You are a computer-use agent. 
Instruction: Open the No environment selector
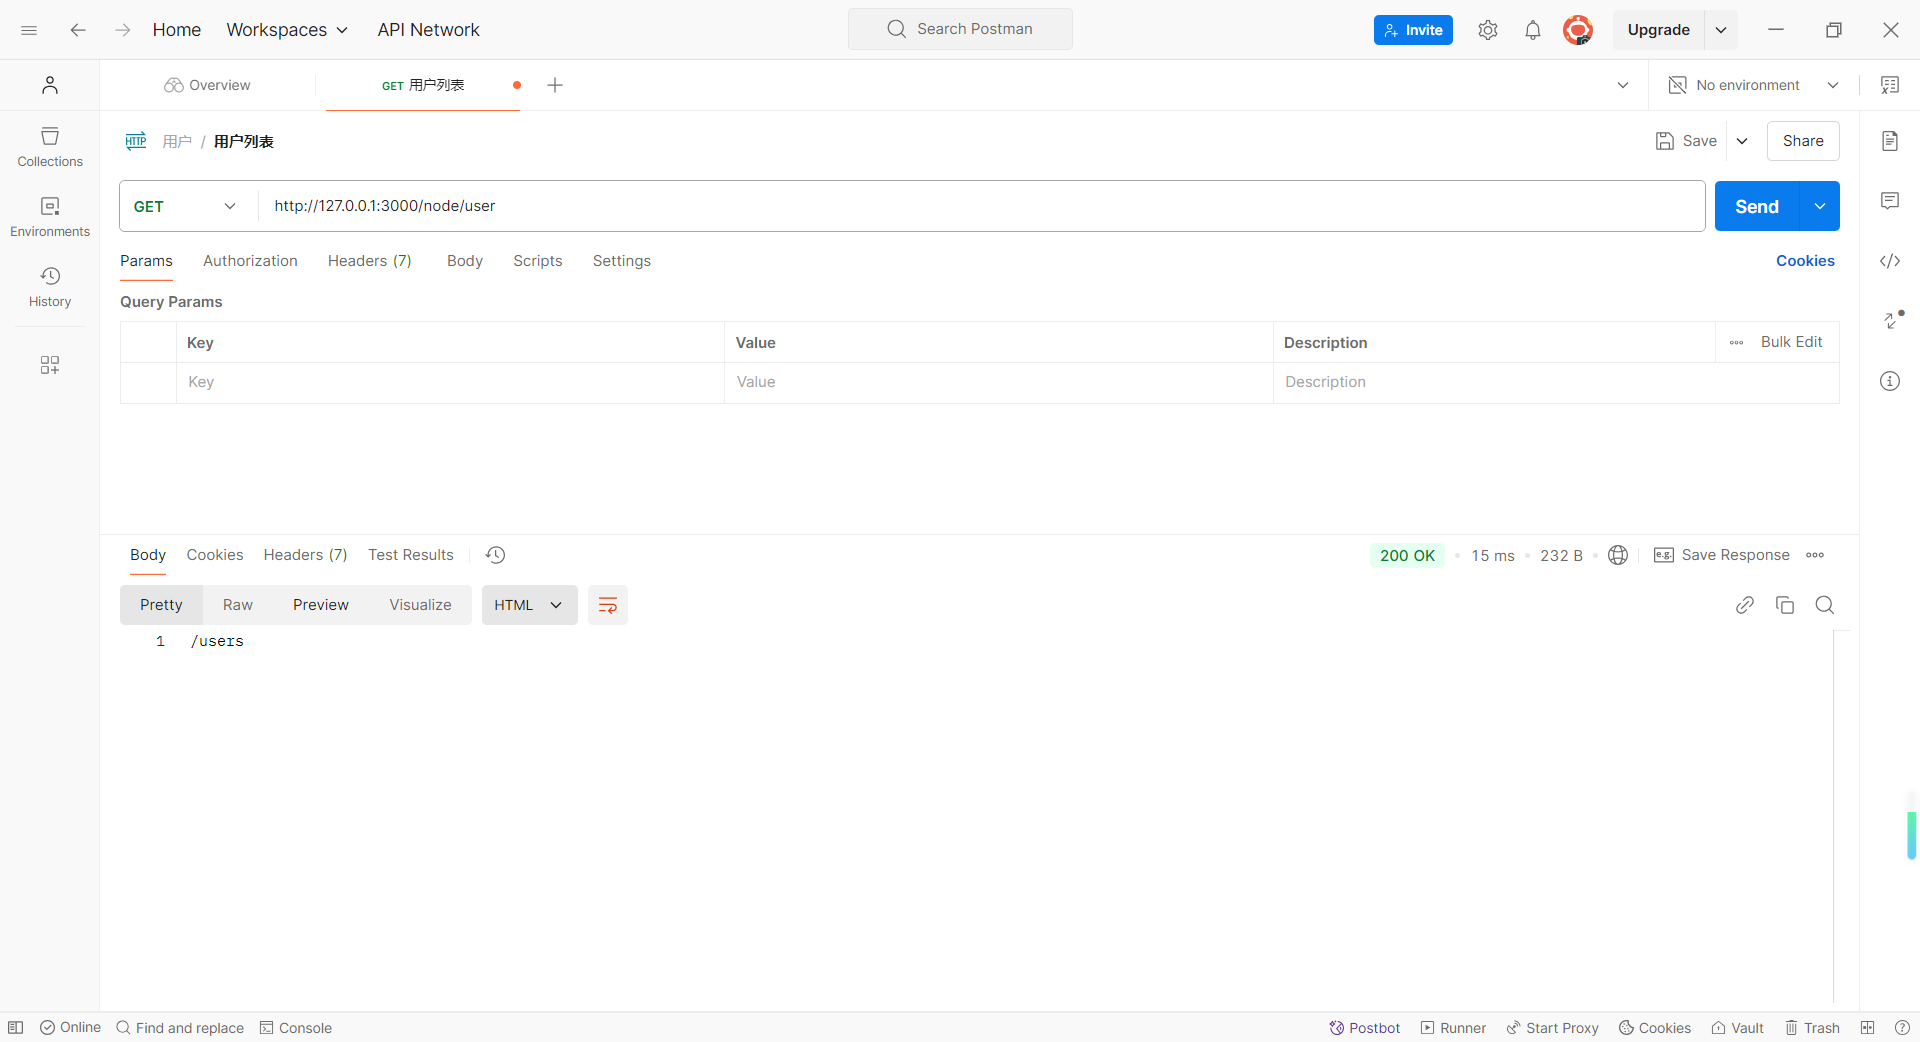[1754, 85]
